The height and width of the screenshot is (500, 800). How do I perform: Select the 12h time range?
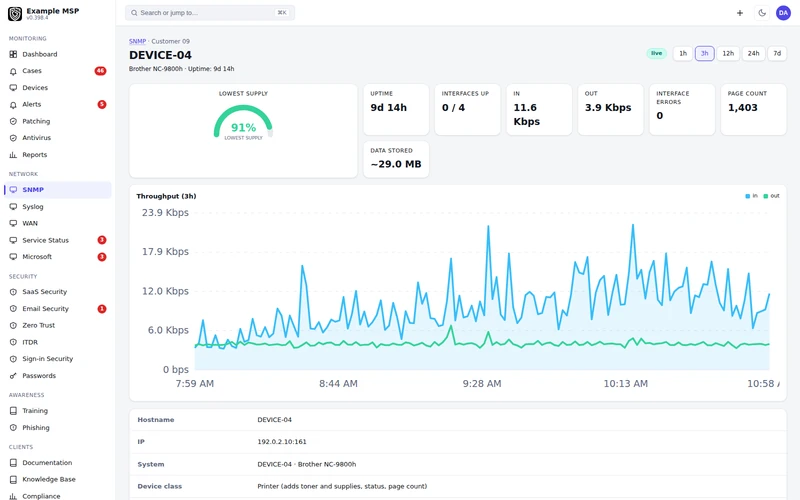point(728,53)
